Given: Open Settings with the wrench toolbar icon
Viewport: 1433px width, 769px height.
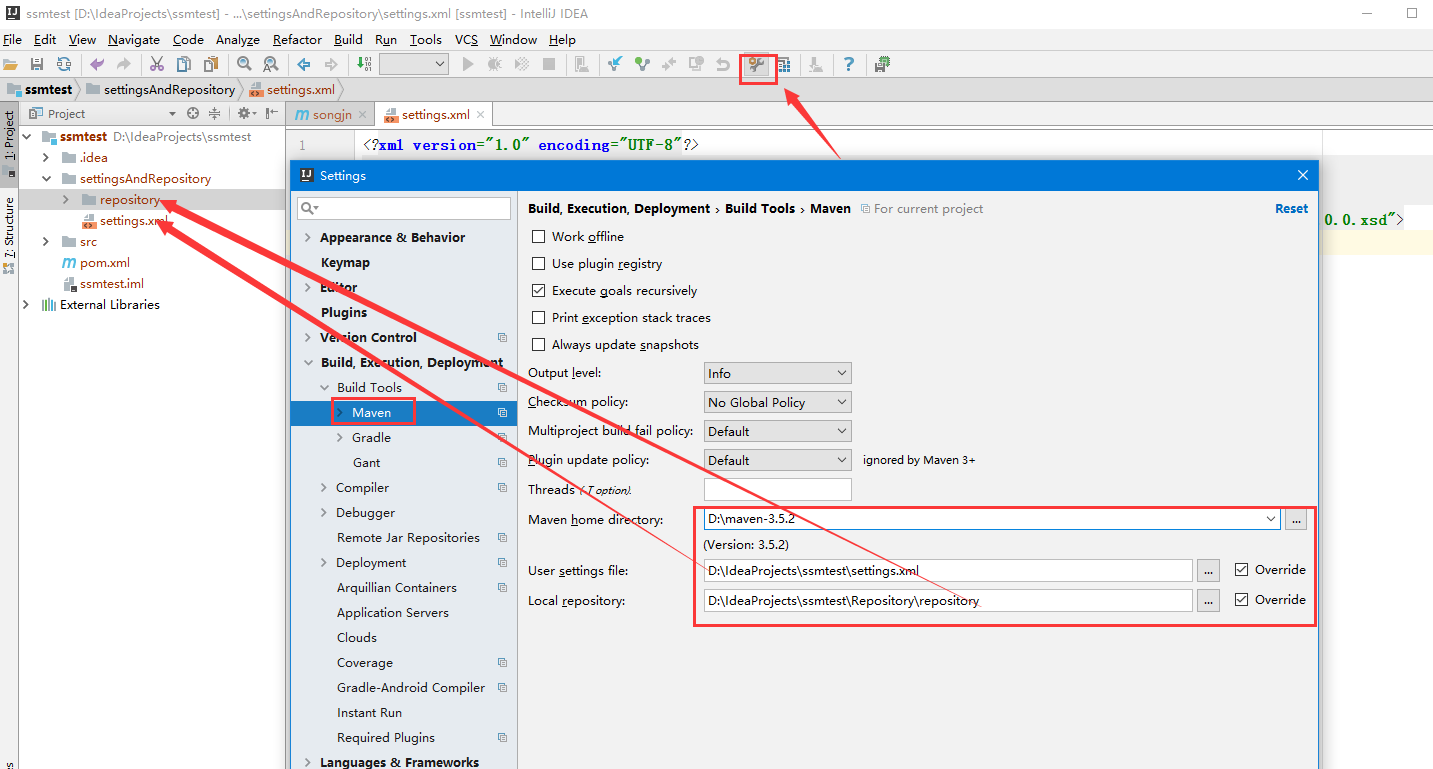Looking at the screenshot, I should (757, 65).
